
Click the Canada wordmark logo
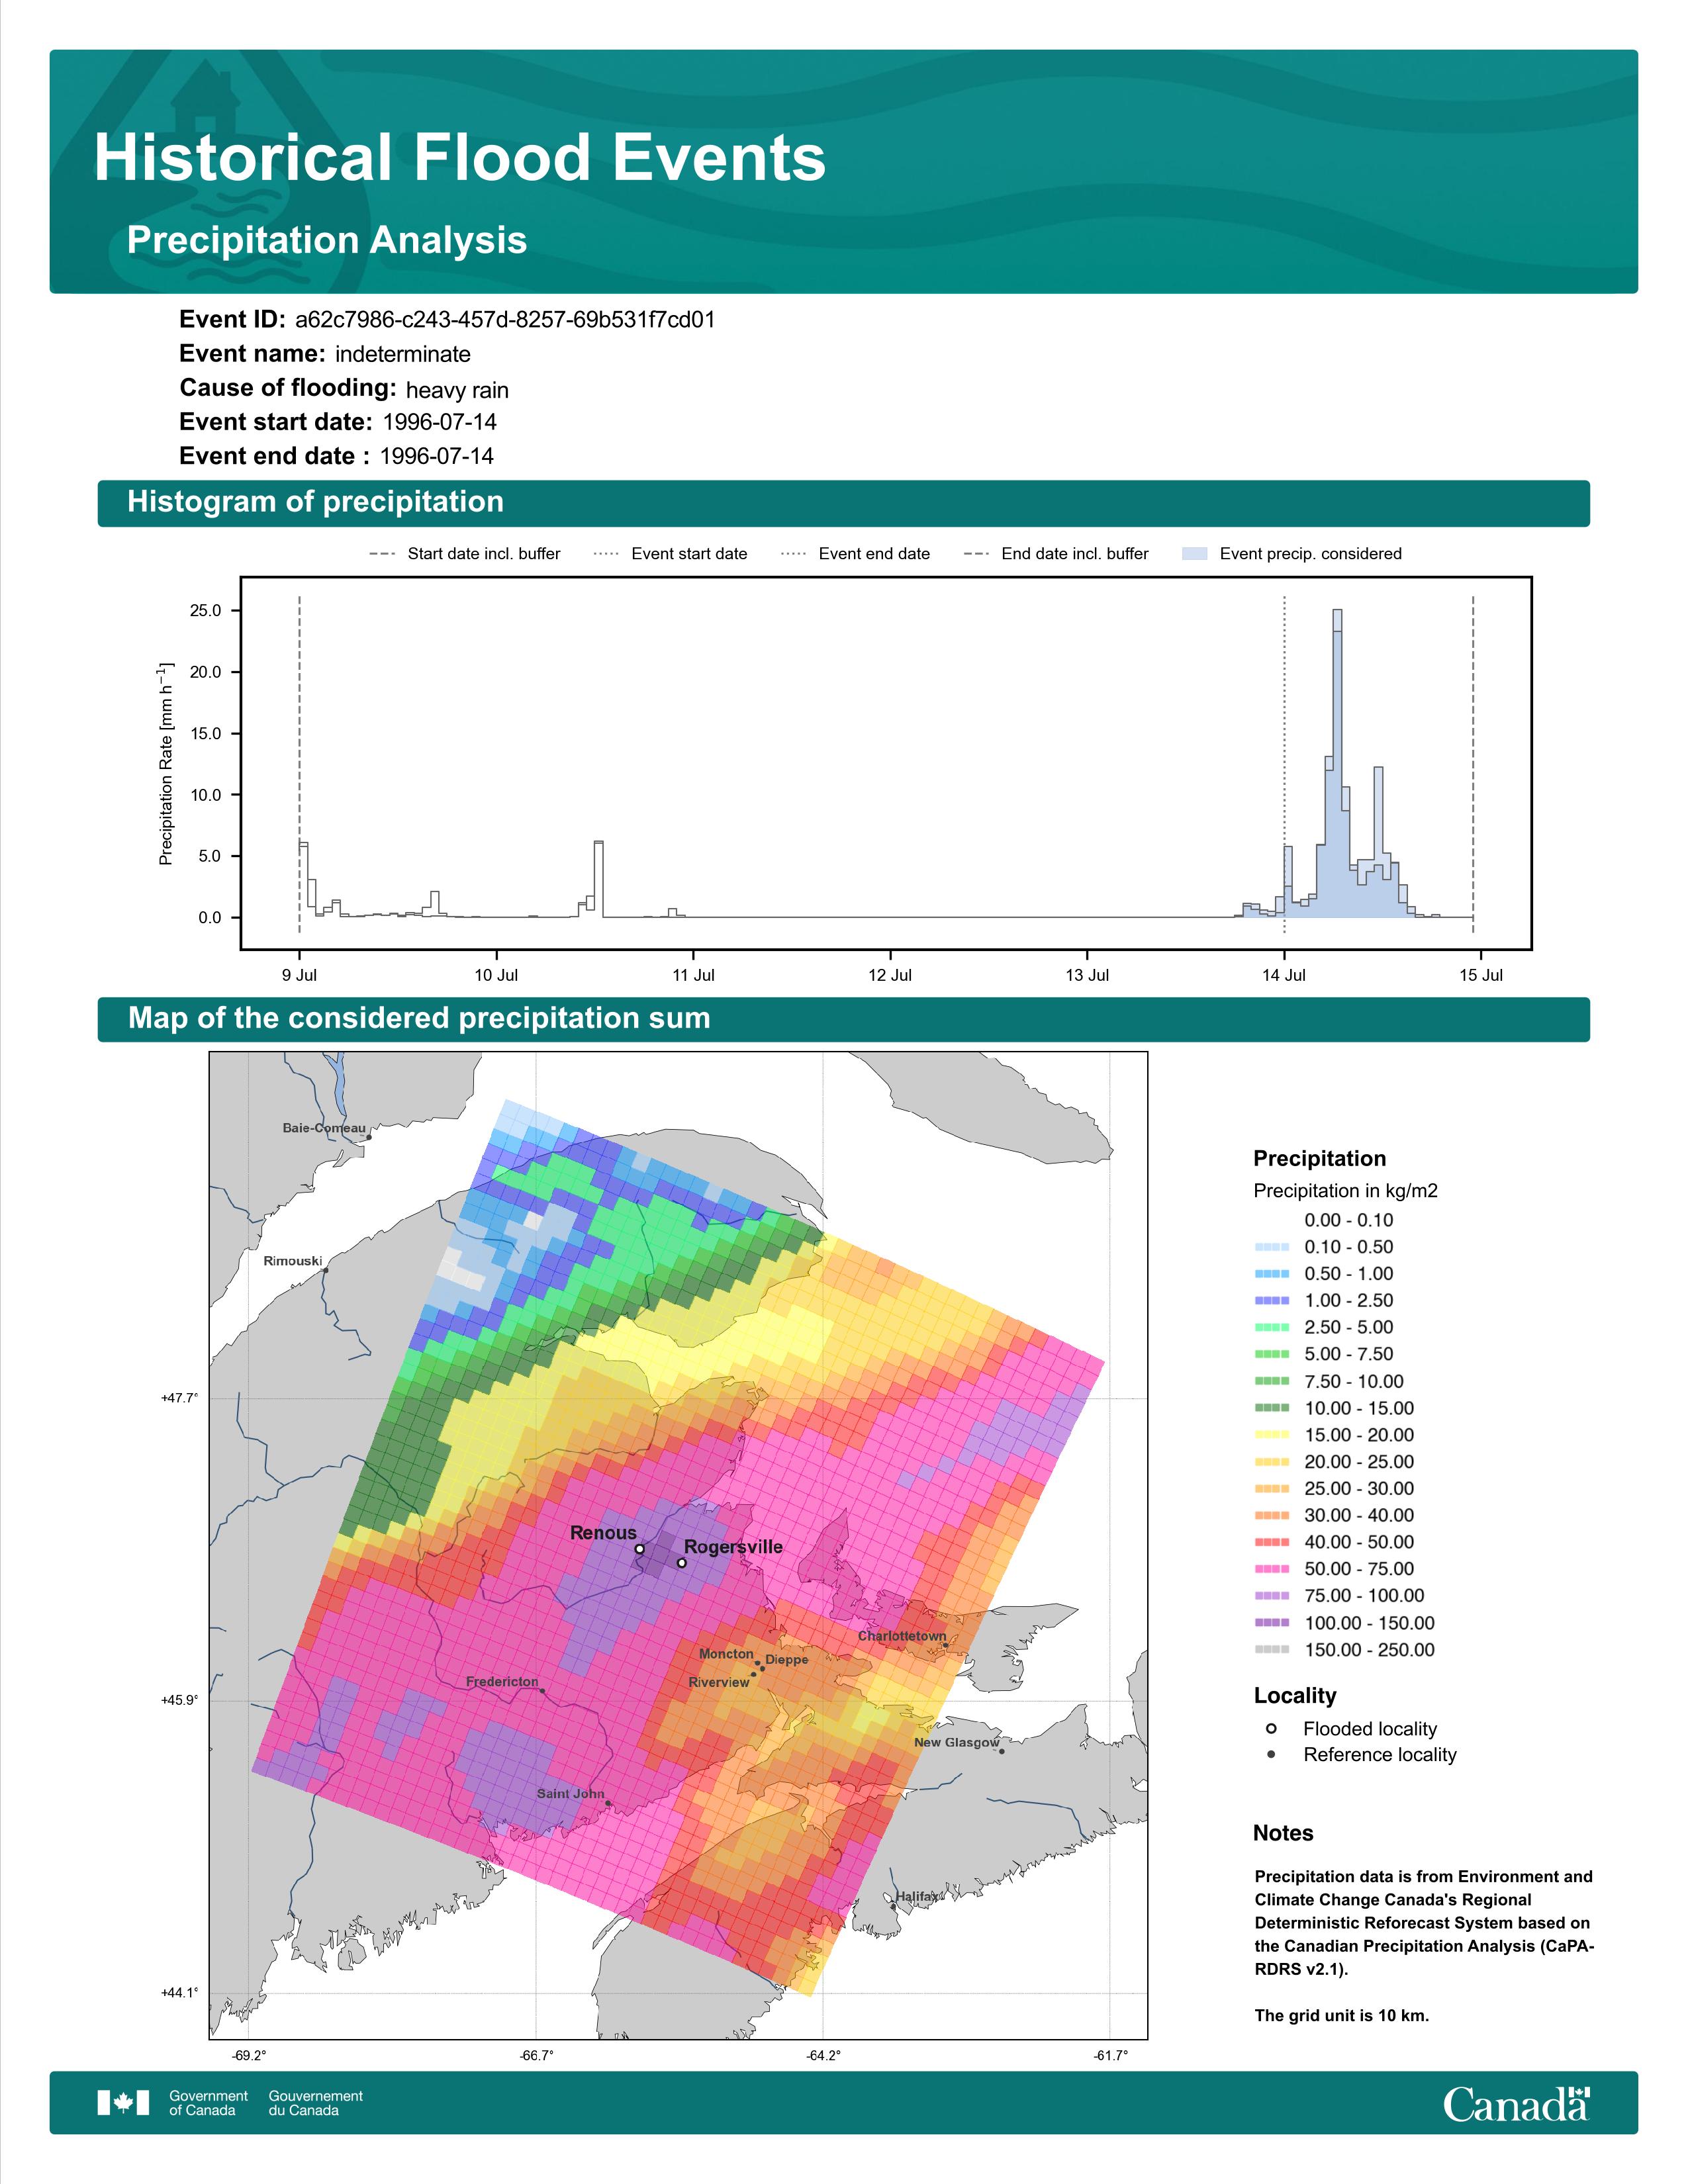(x=1516, y=2103)
